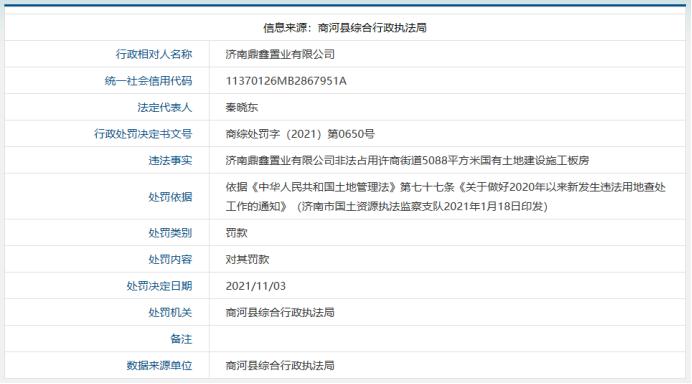The image size is (692, 384).
Task: Select the decision date 2021/11/03
Action: [x=256, y=286]
